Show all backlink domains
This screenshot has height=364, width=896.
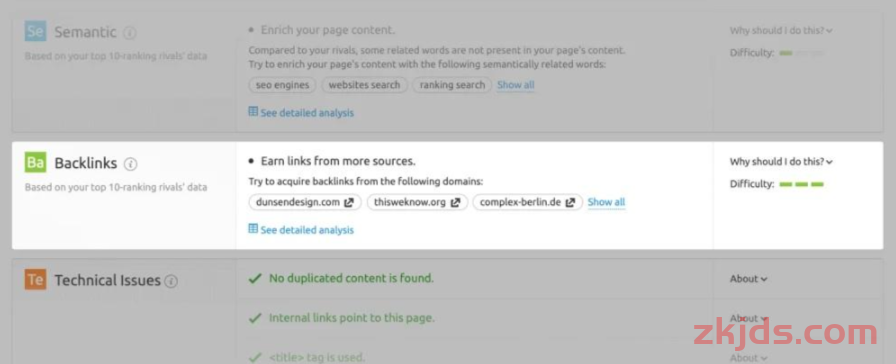606,202
